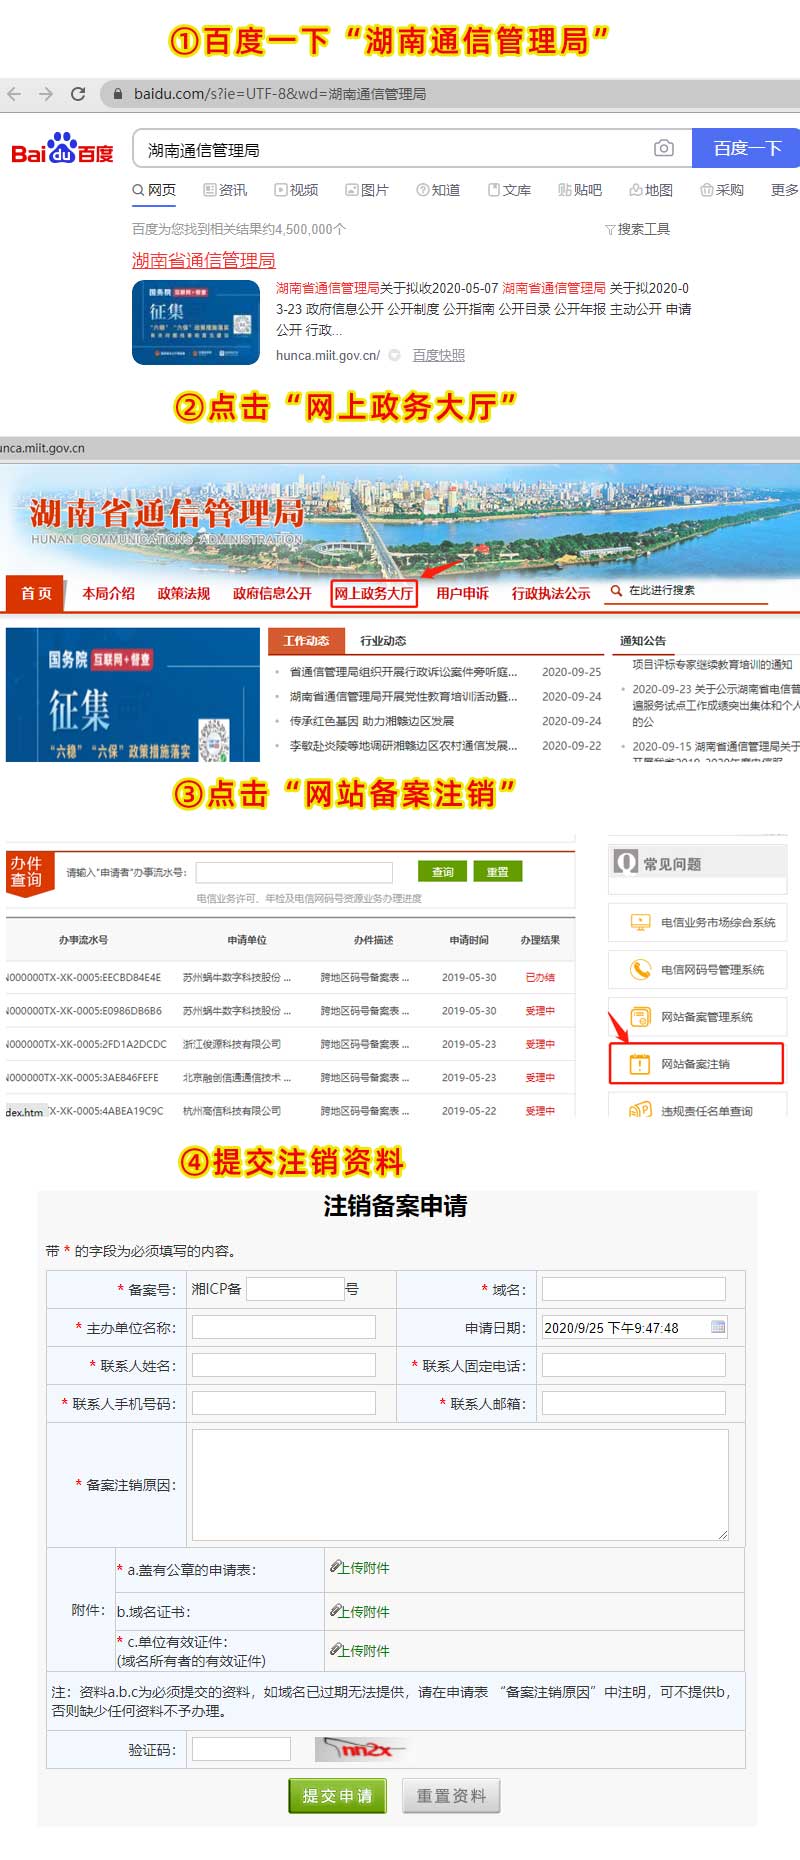The height and width of the screenshot is (1860, 800).
Task: Open the 更多 search categories
Action: (784, 190)
